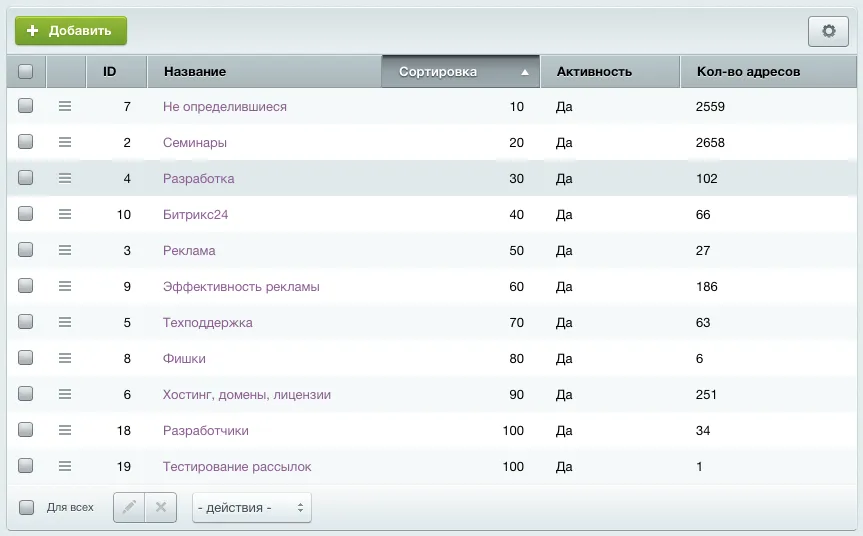This screenshot has width=863, height=536.
Task: Open the Хостинг, домены, лицензии link
Action: coord(246,394)
